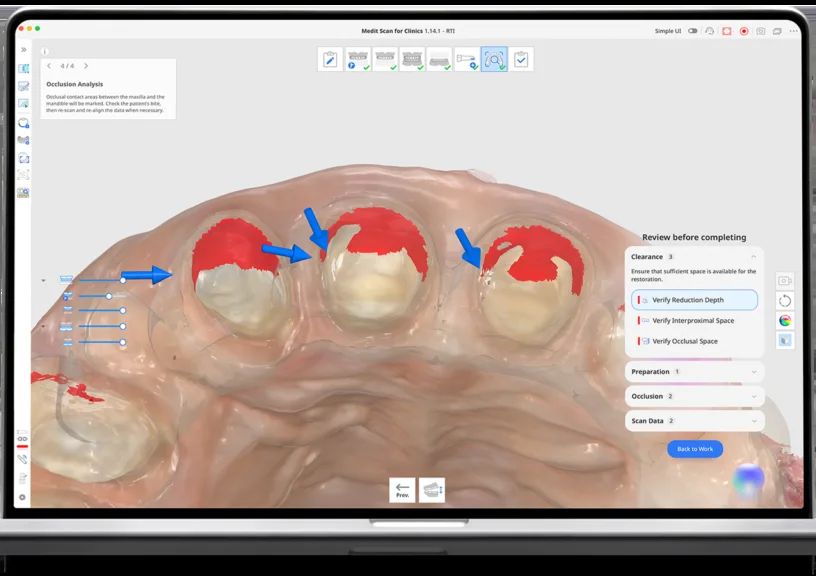The height and width of the screenshot is (576, 816).
Task: Select the eraser-style edit tool in sidebar
Action: click(x=23, y=86)
